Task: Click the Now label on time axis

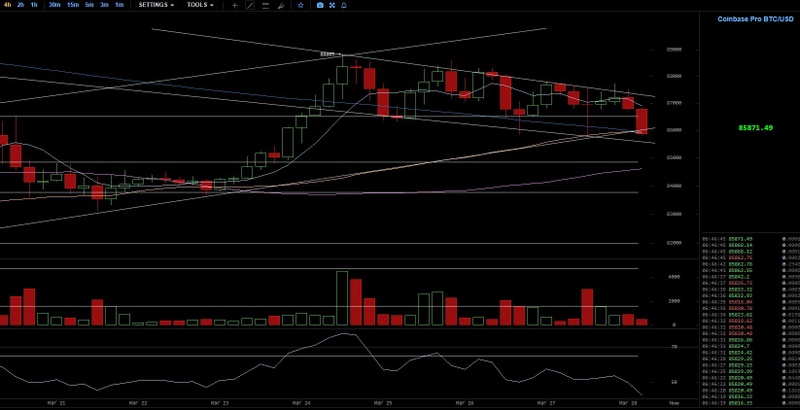Action: click(x=674, y=403)
